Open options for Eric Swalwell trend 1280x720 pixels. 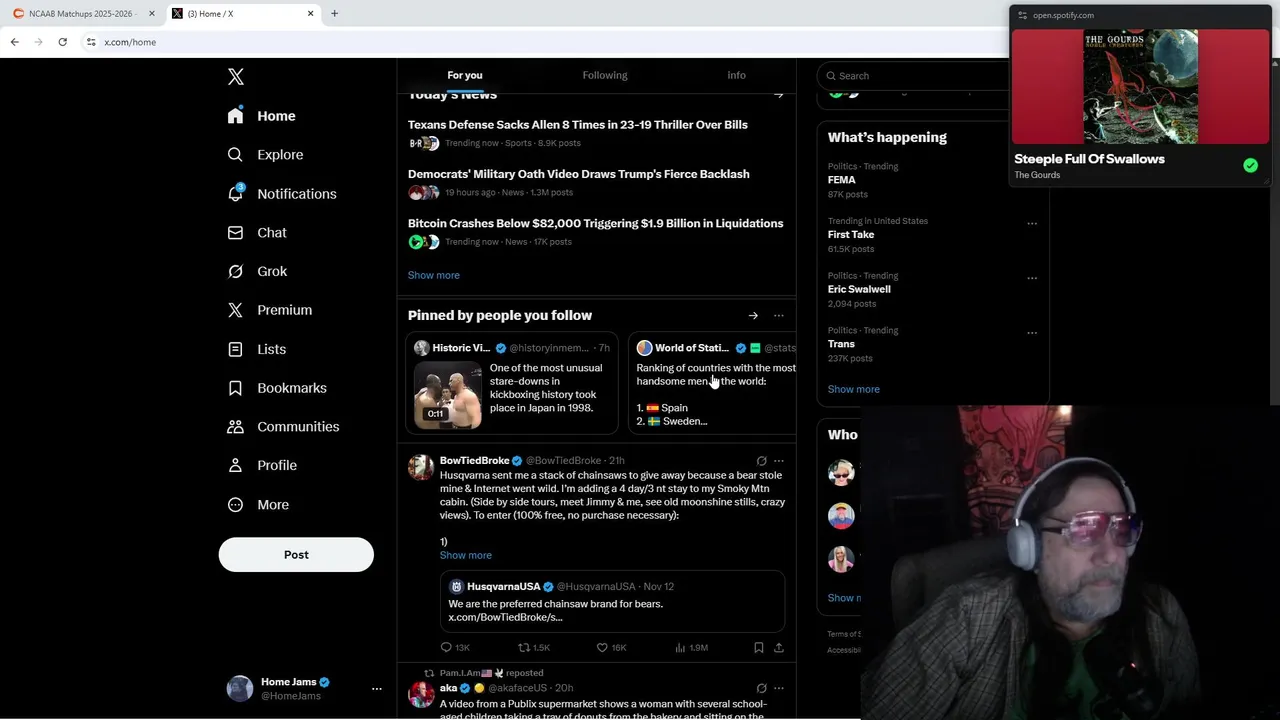tap(1032, 278)
